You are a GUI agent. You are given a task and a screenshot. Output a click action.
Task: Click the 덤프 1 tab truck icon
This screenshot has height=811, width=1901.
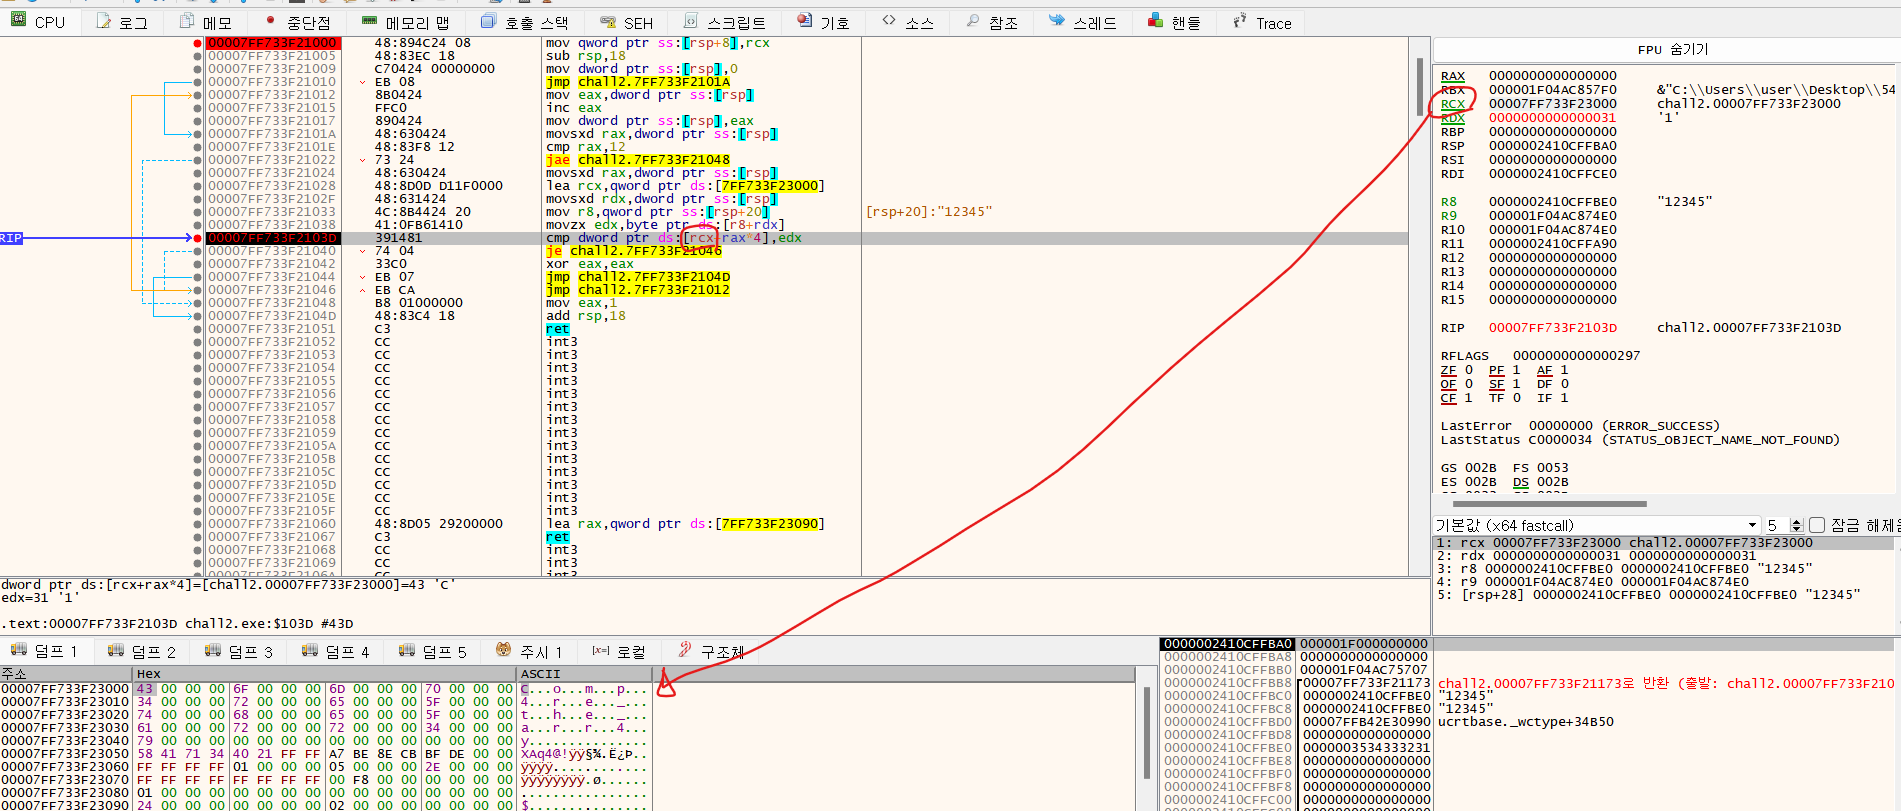pos(18,650)
